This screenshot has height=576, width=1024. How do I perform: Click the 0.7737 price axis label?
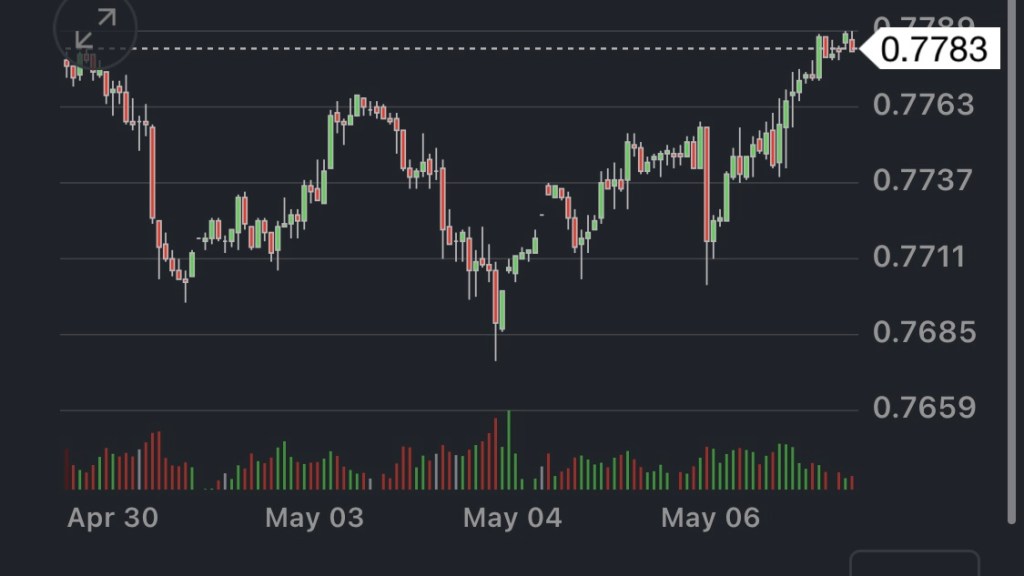923,181
